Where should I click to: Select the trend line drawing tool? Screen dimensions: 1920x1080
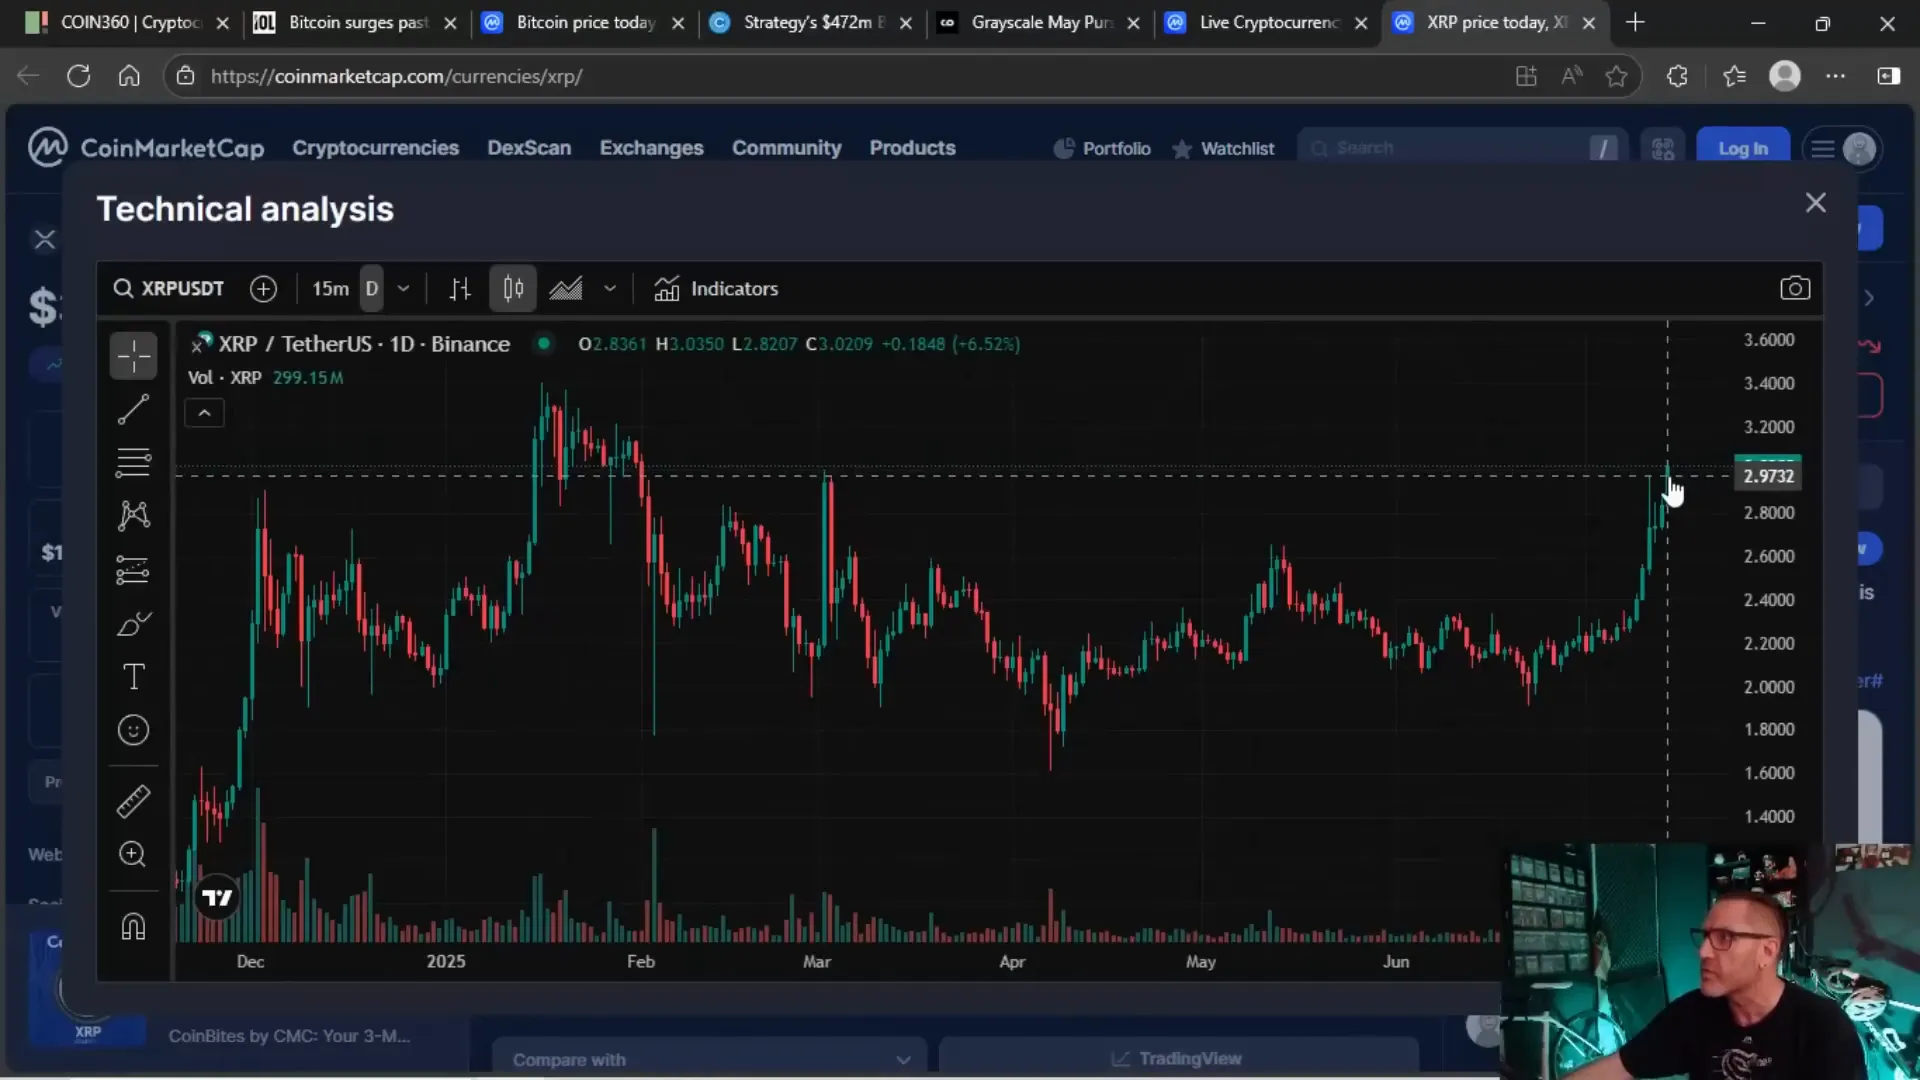[x=133, y=409]
